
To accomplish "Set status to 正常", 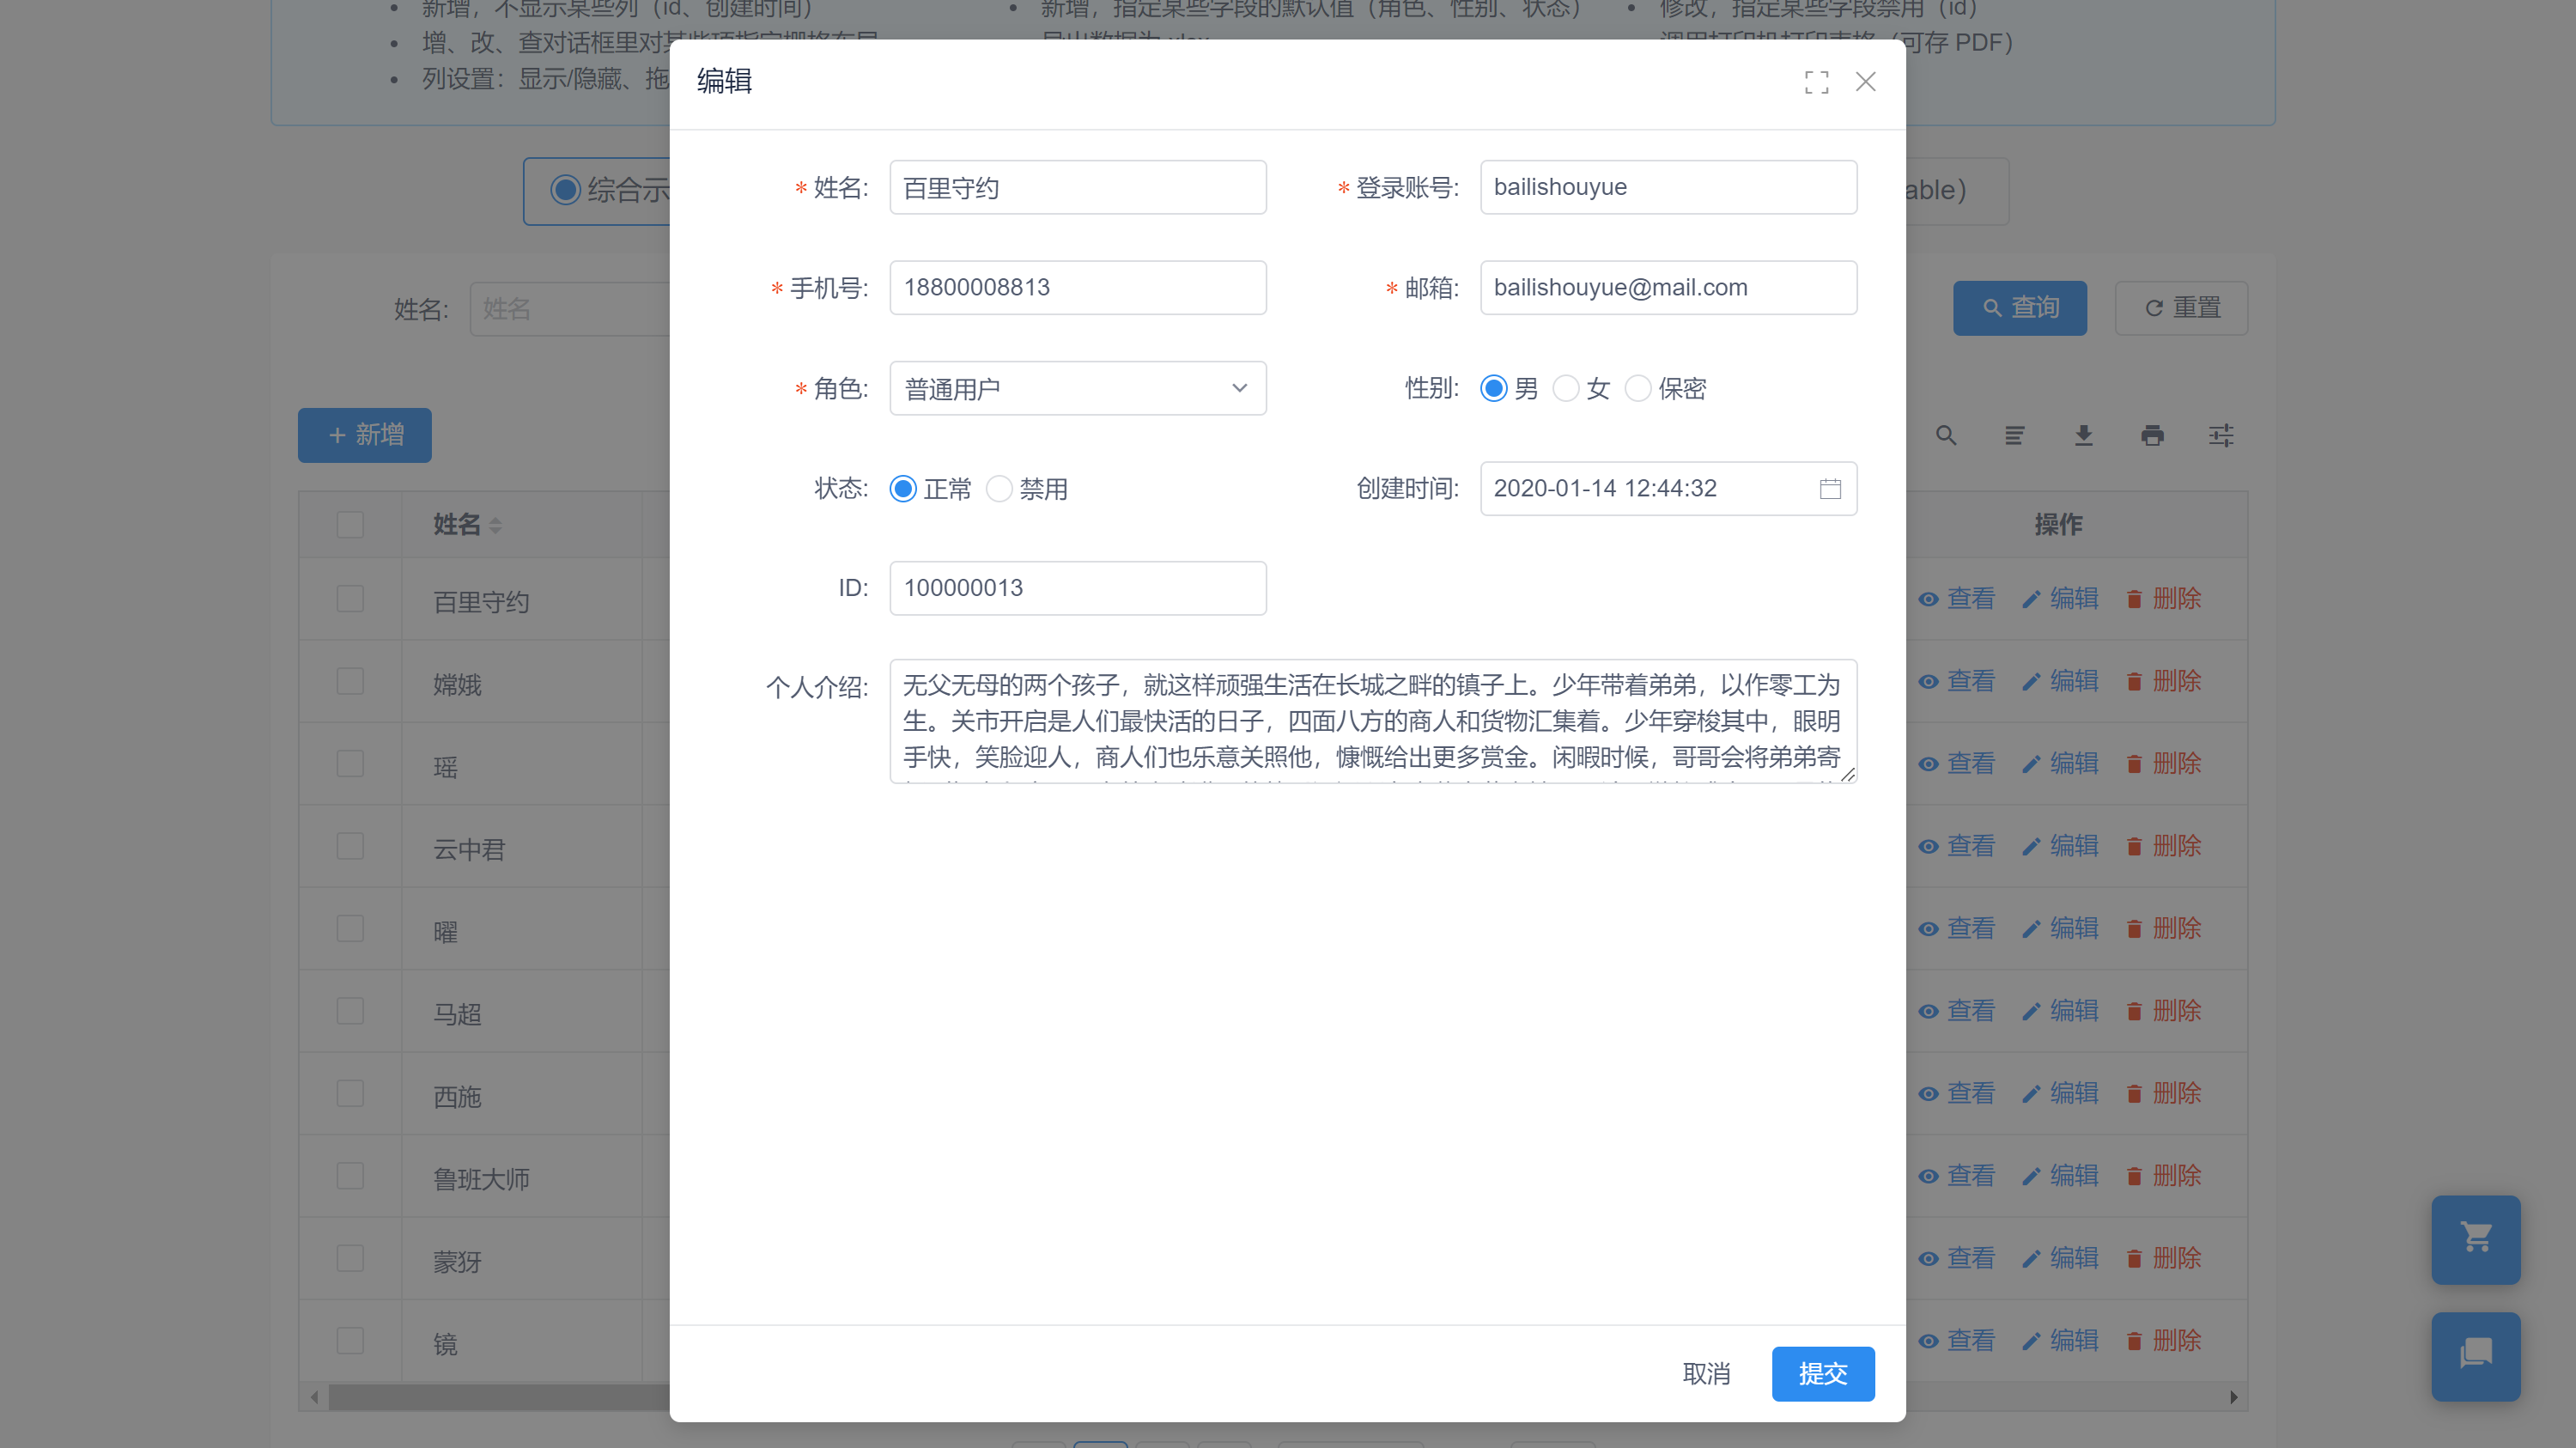I will (x=903, y=488).
